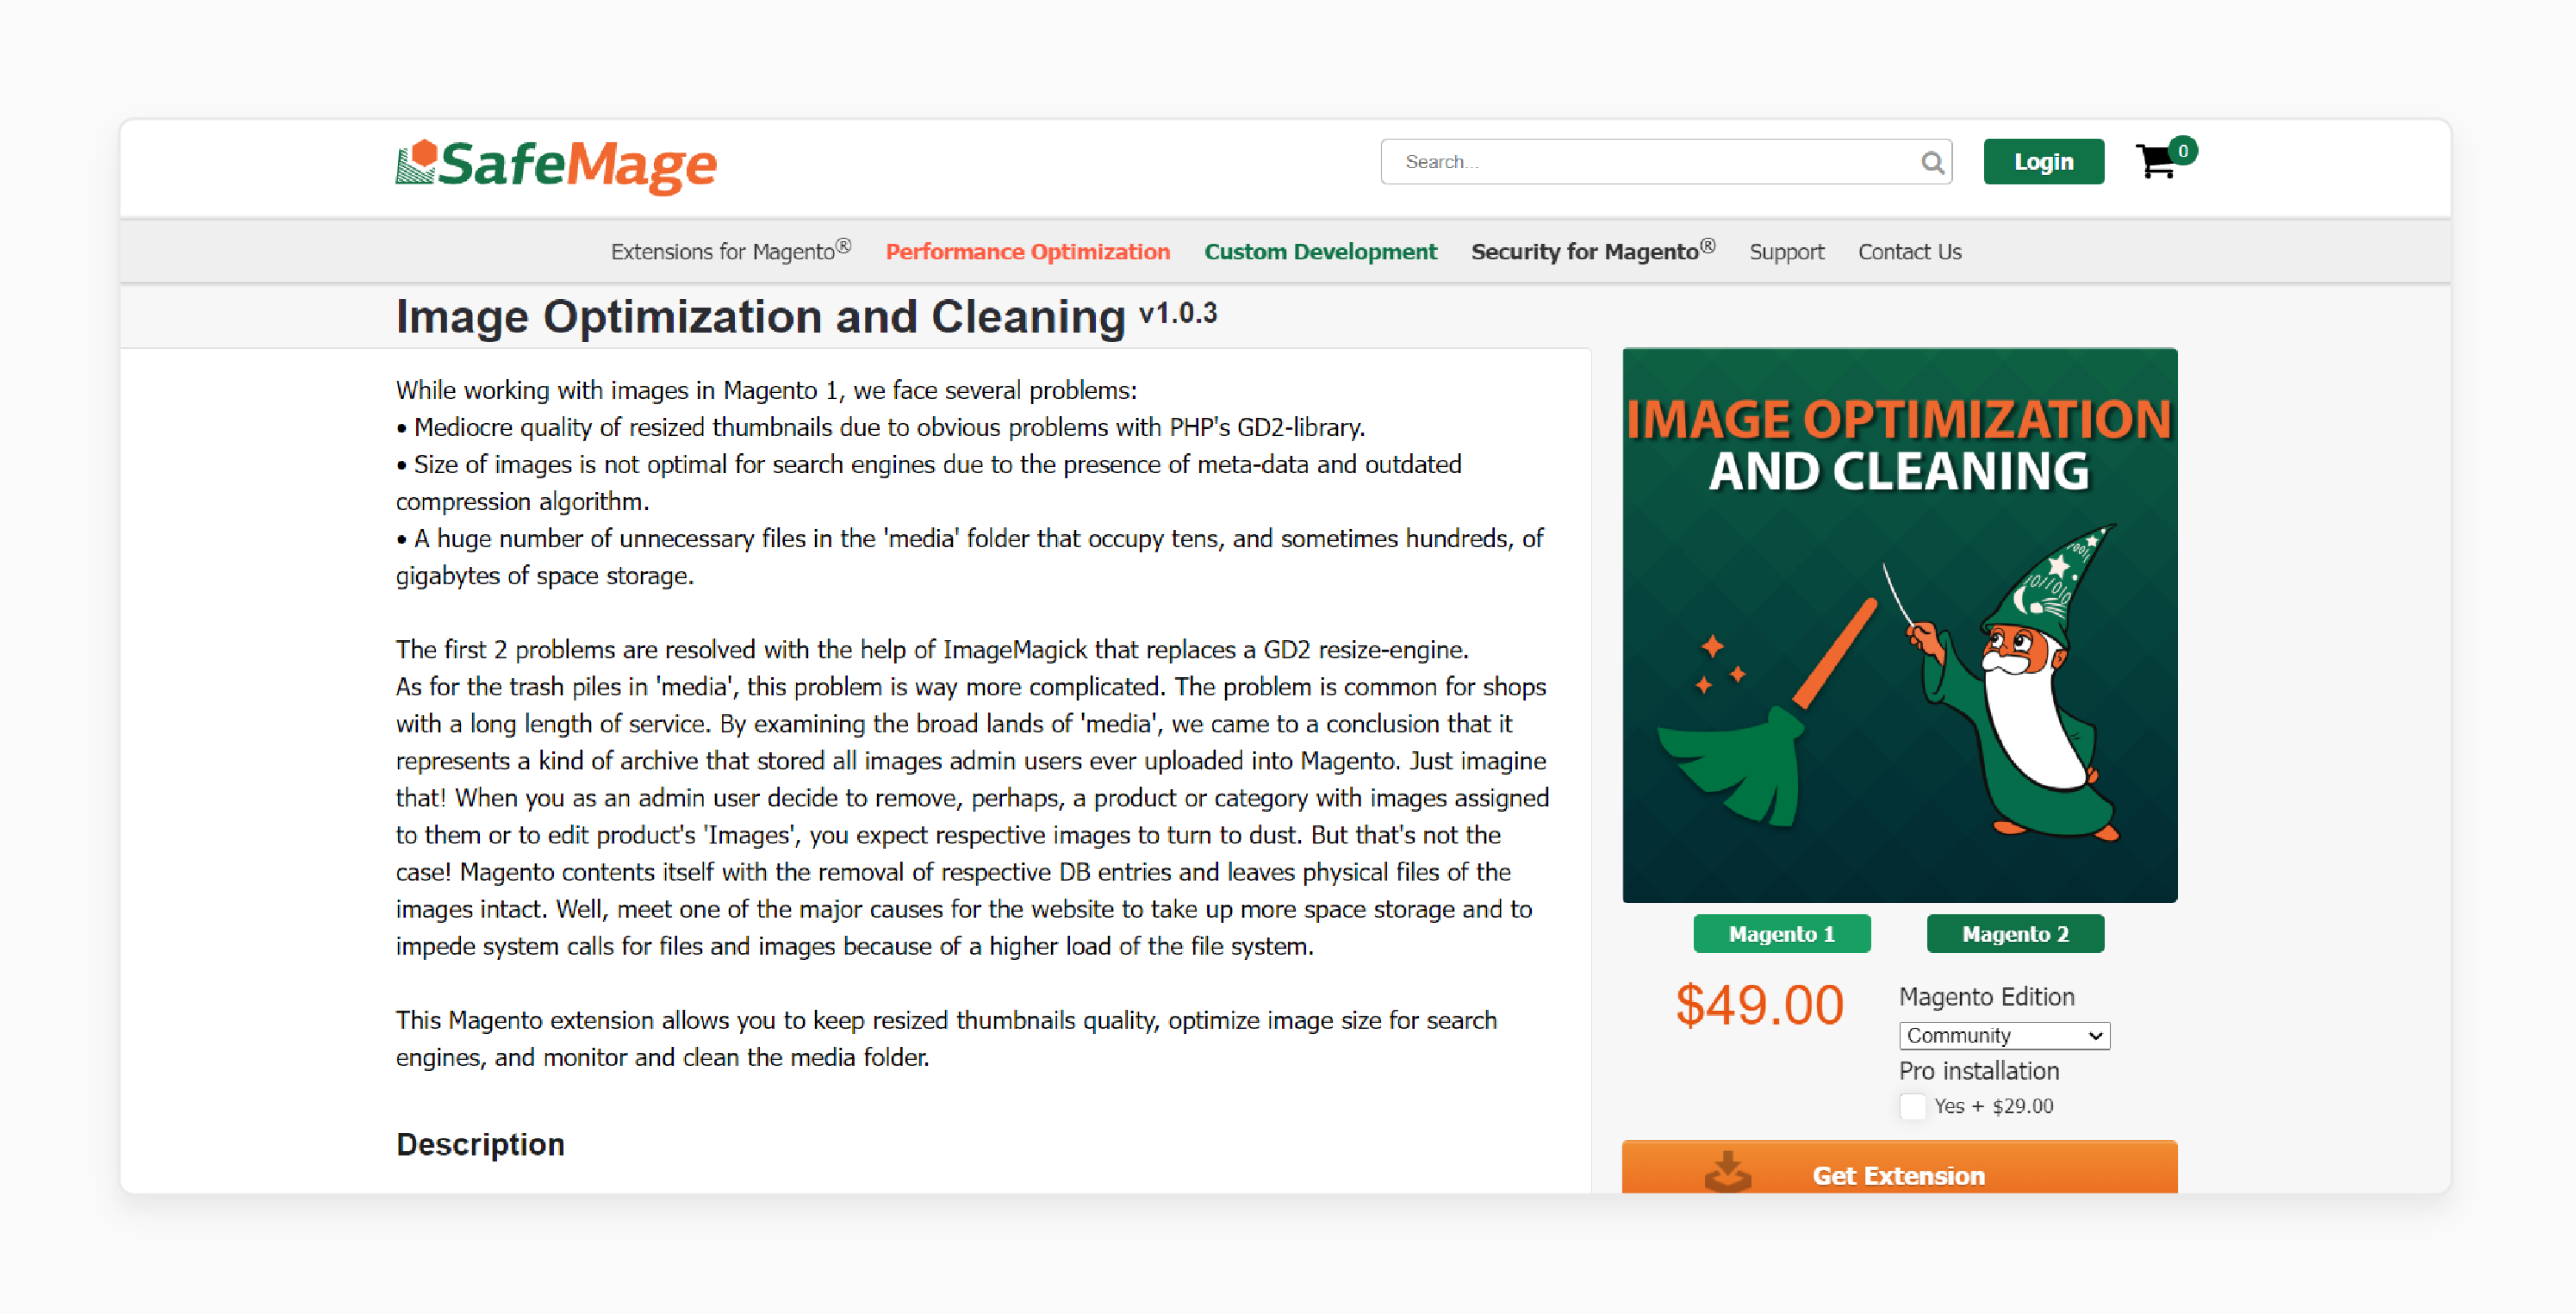Click the search magnifier icon
Screen dimensions: 2576x1314
(x=1930, y=163)
